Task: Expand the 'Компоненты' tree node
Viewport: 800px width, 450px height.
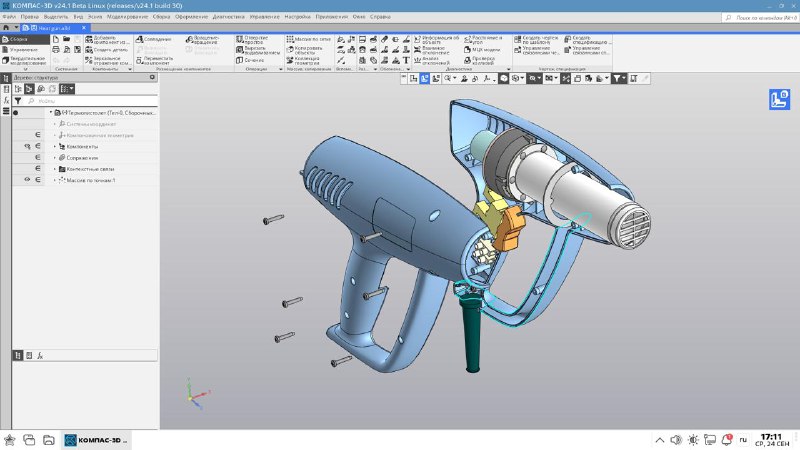Action: point(53,146)
